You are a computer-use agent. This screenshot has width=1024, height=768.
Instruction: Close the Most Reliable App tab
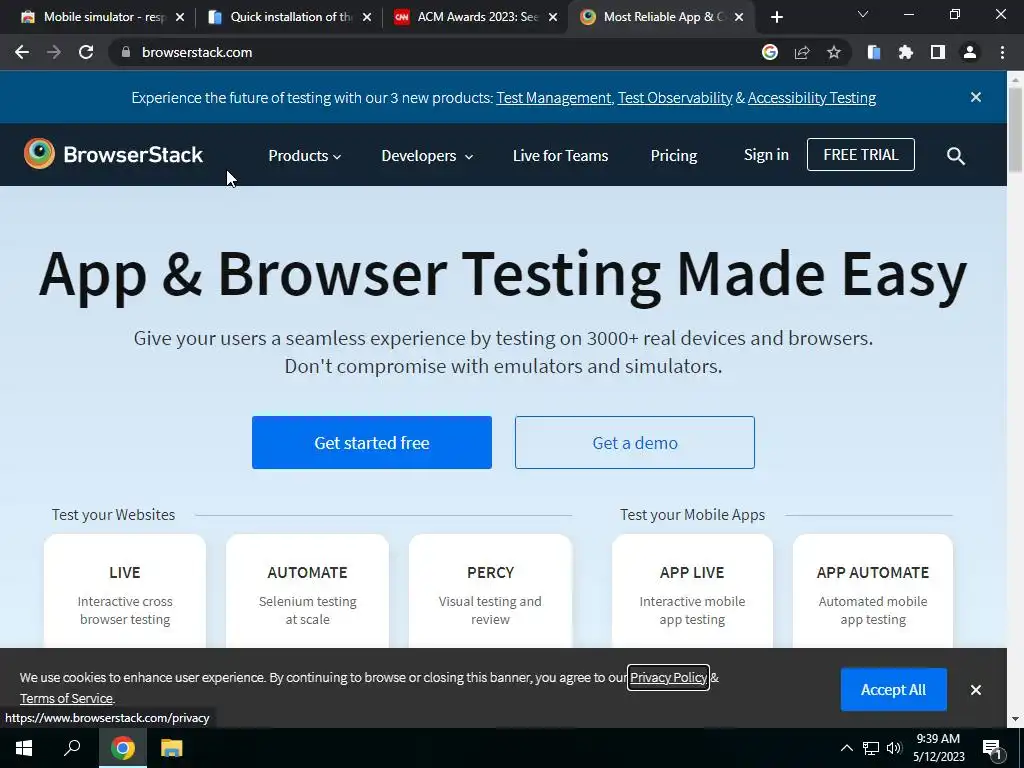click(x=739, y=17)
